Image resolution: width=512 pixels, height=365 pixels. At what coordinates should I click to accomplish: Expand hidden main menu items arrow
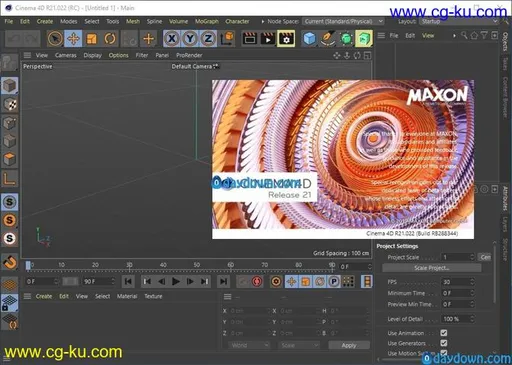(263, 21)
